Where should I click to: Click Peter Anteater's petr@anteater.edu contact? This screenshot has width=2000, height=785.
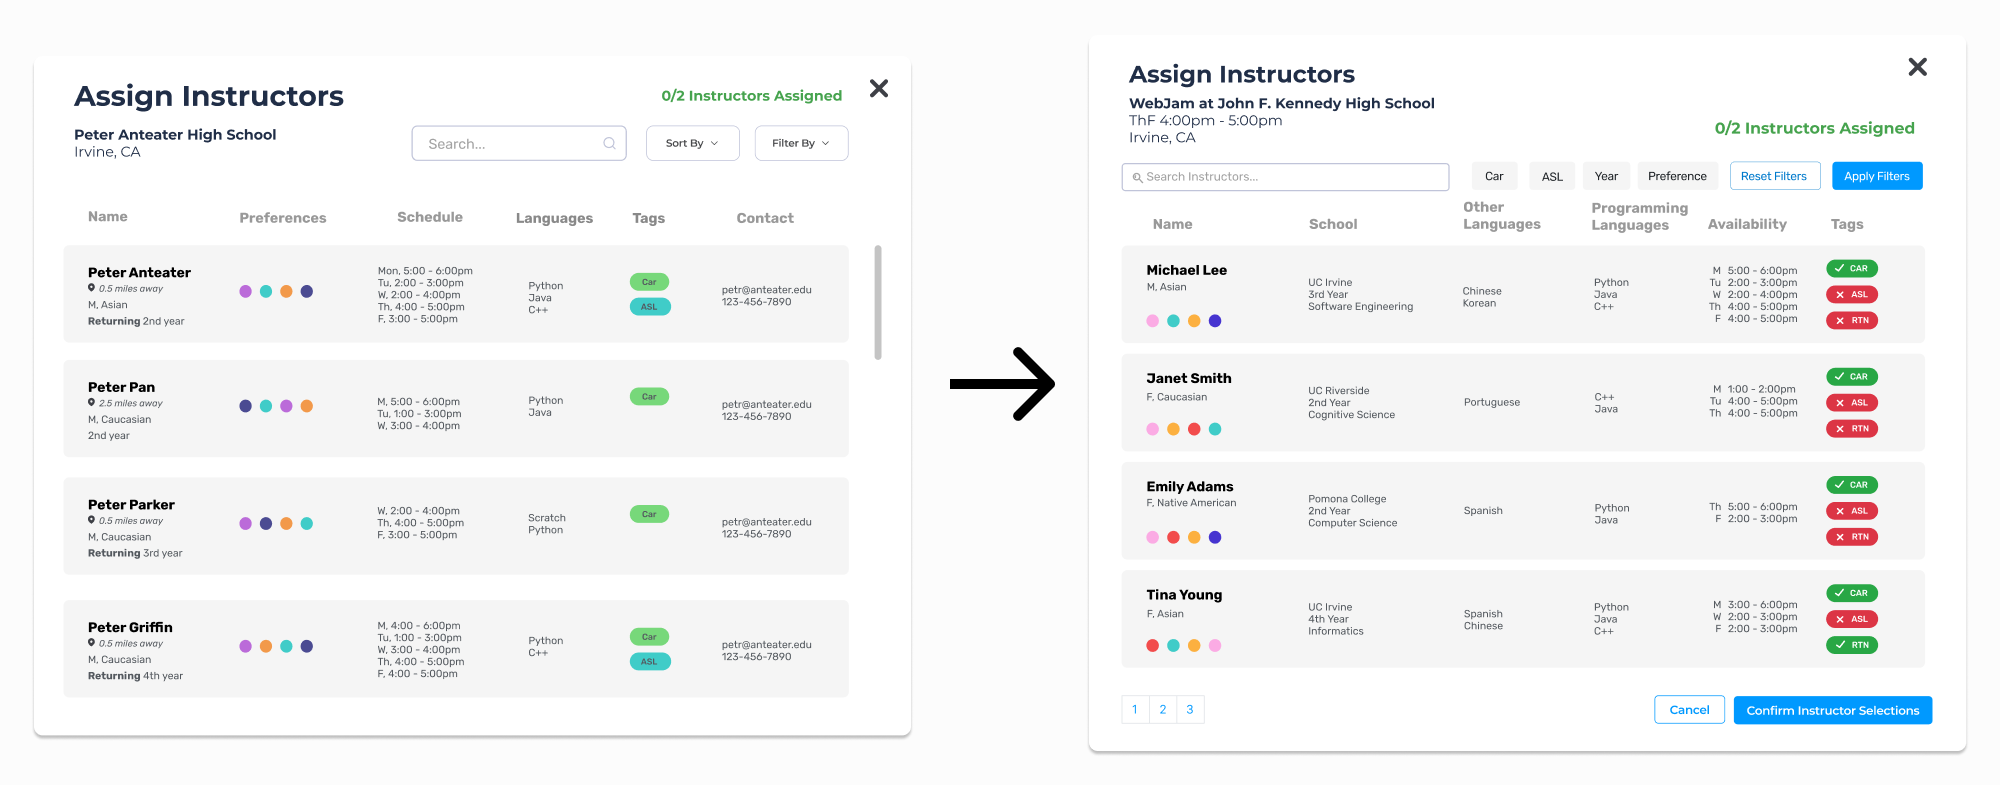(x=767, y=290)
